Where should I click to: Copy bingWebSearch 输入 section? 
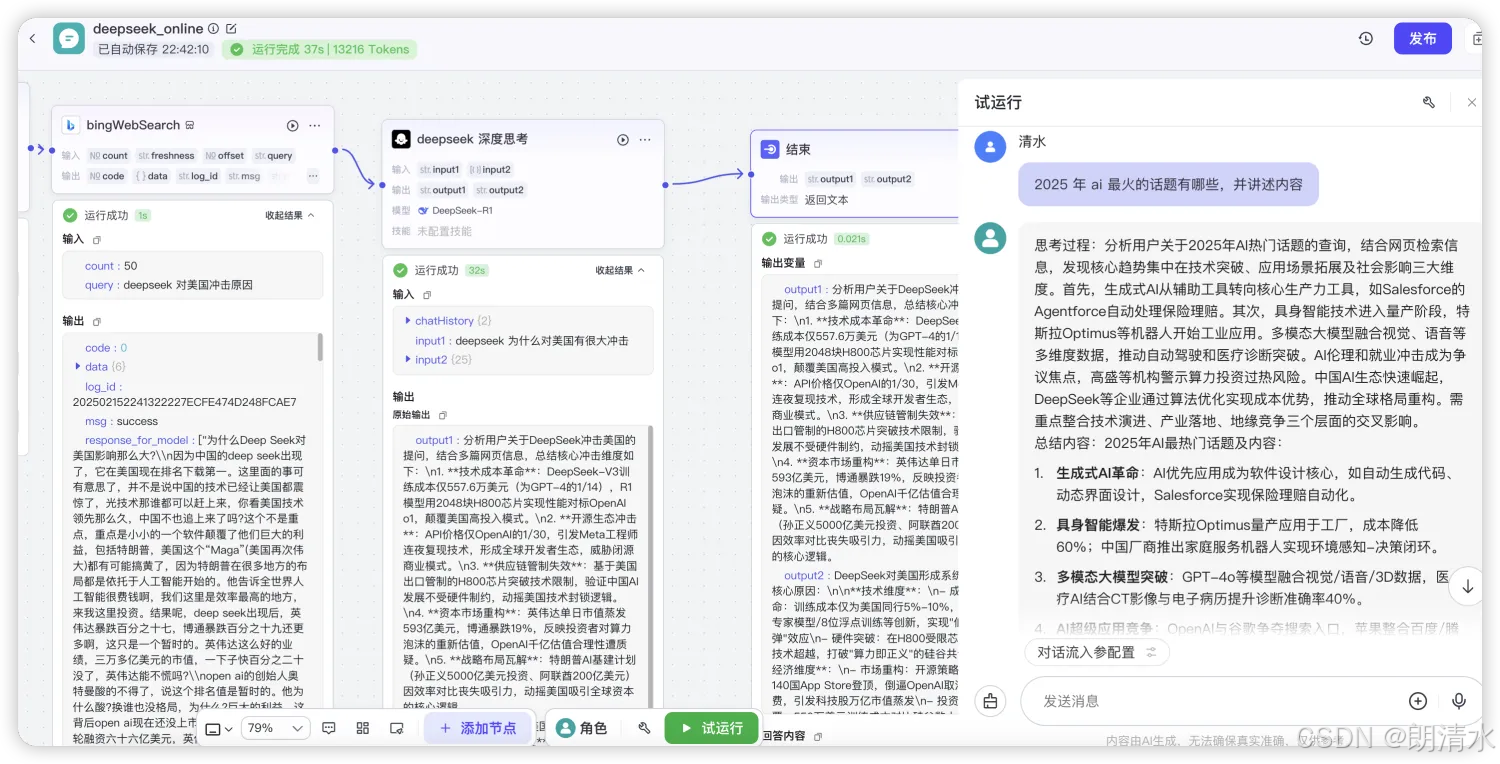tap(97, 240)
